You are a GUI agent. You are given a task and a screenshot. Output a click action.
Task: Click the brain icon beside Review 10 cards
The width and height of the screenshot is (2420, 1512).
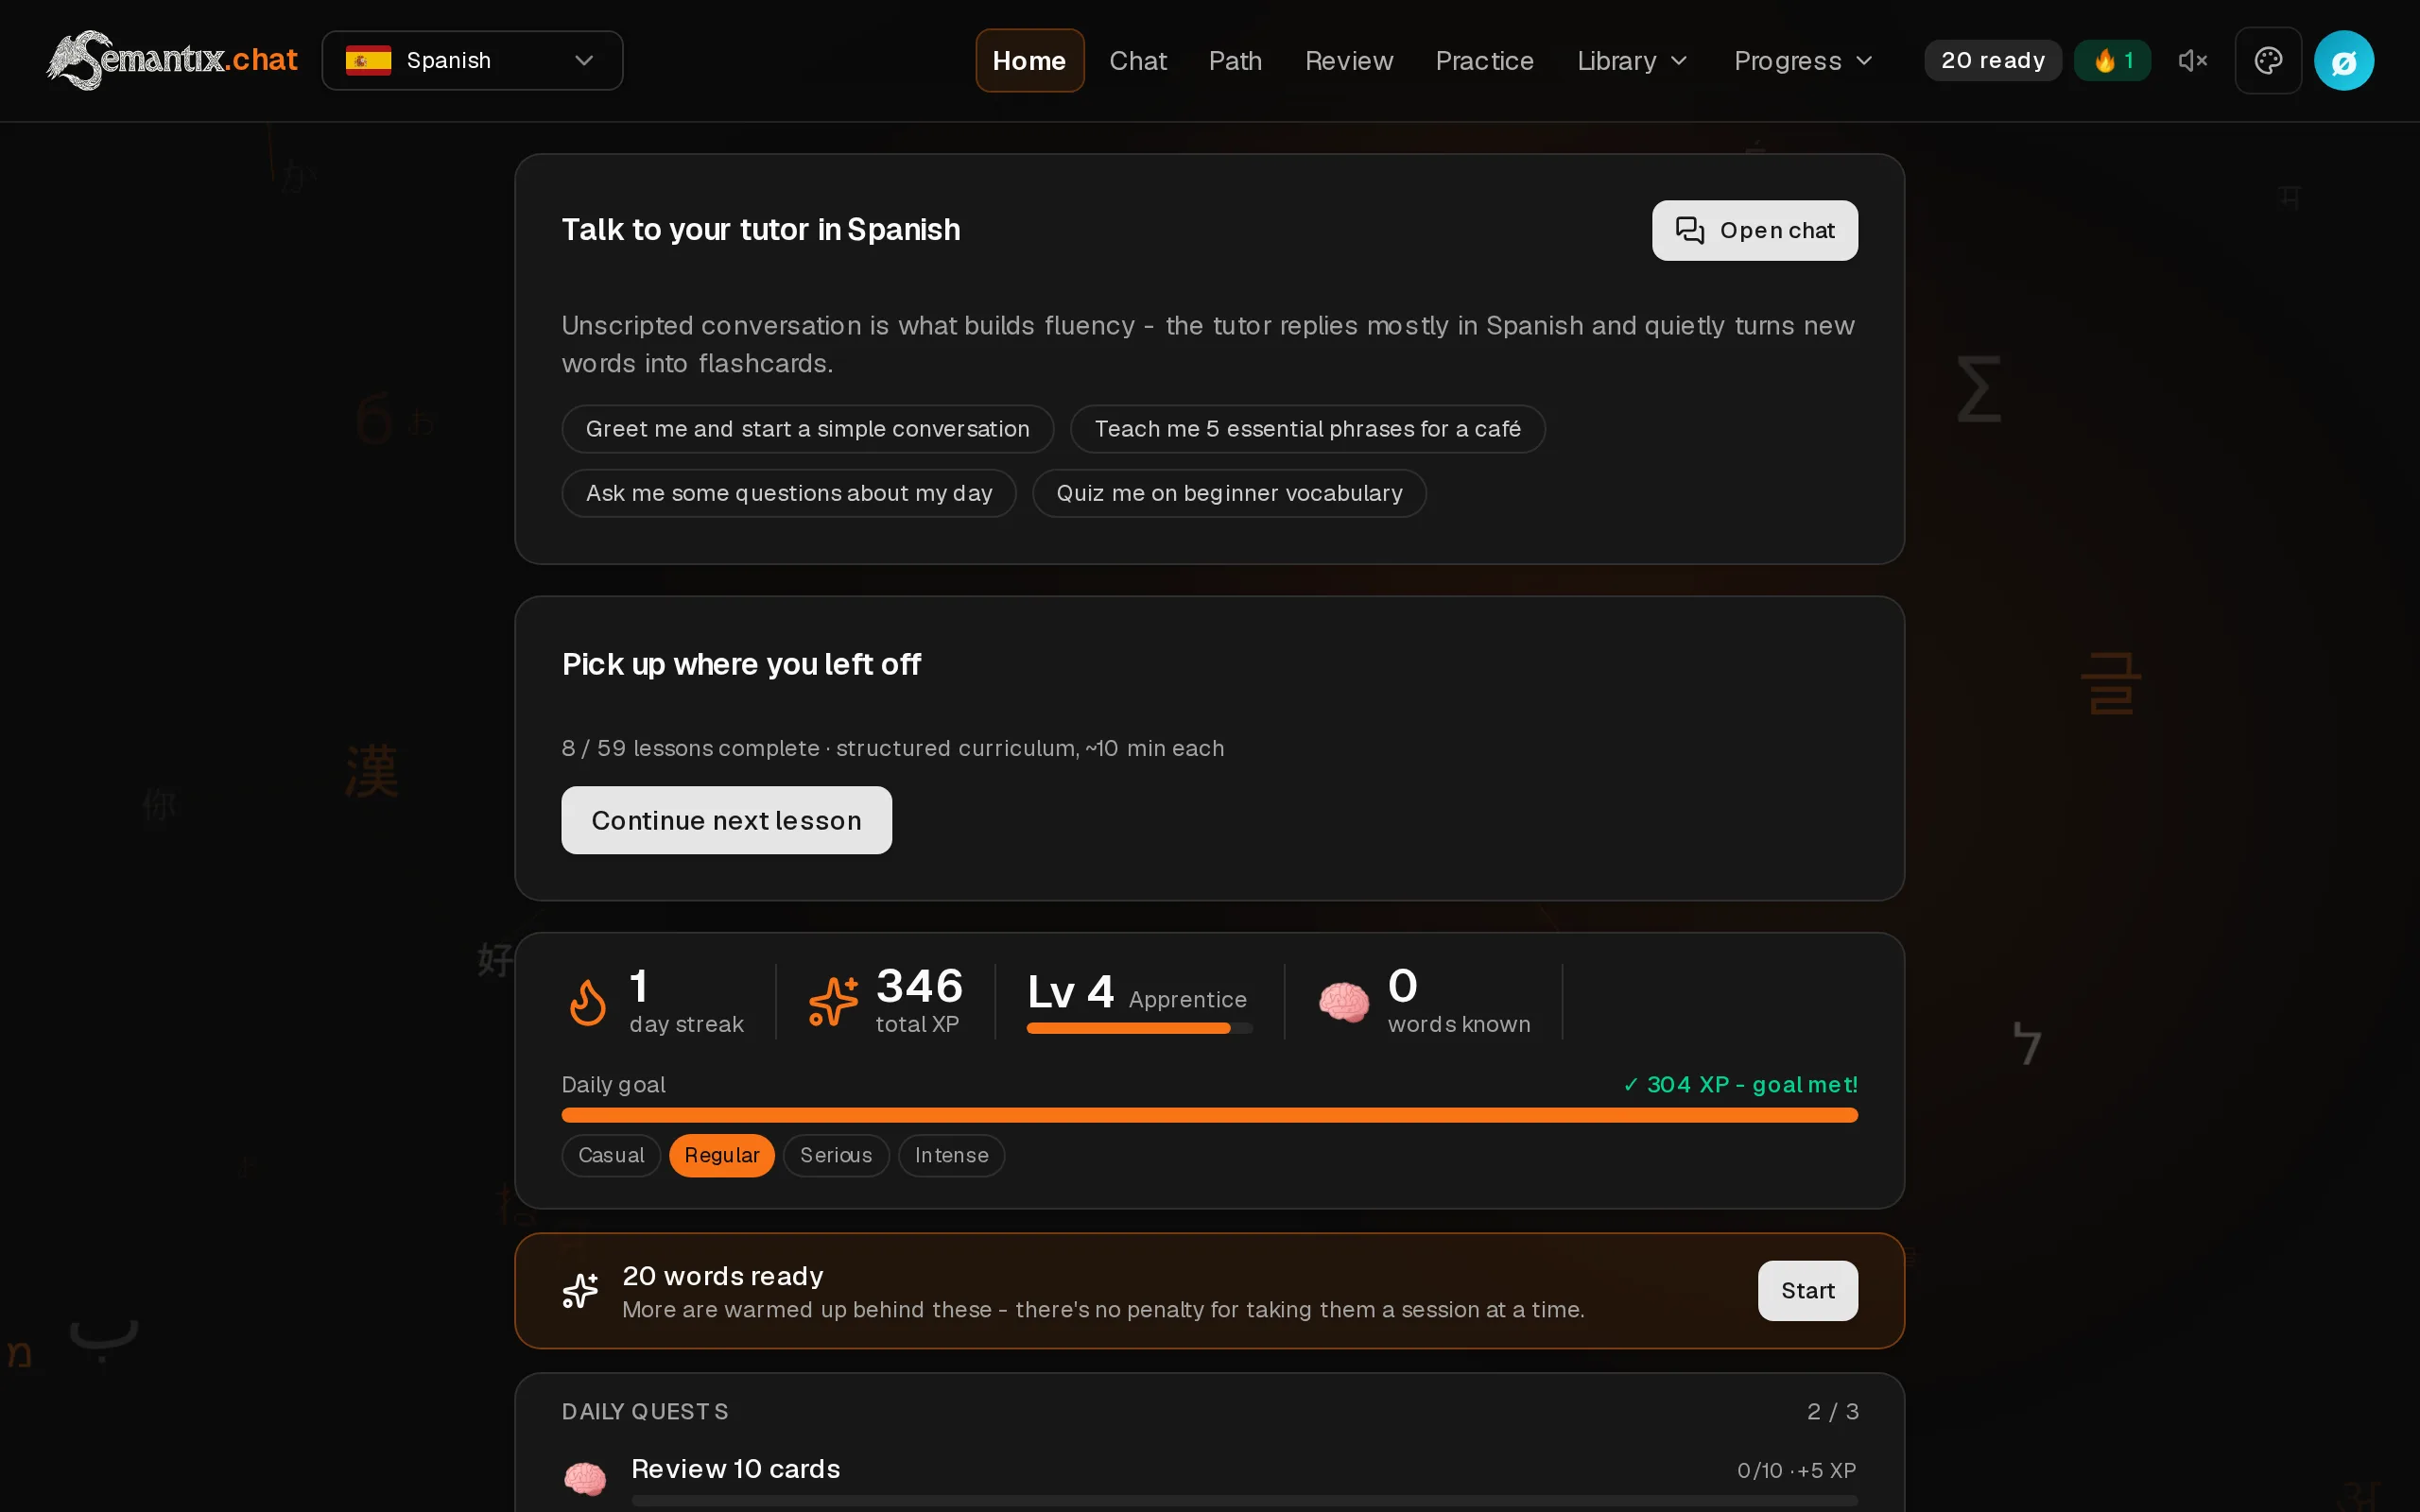tap(585, 1478)
